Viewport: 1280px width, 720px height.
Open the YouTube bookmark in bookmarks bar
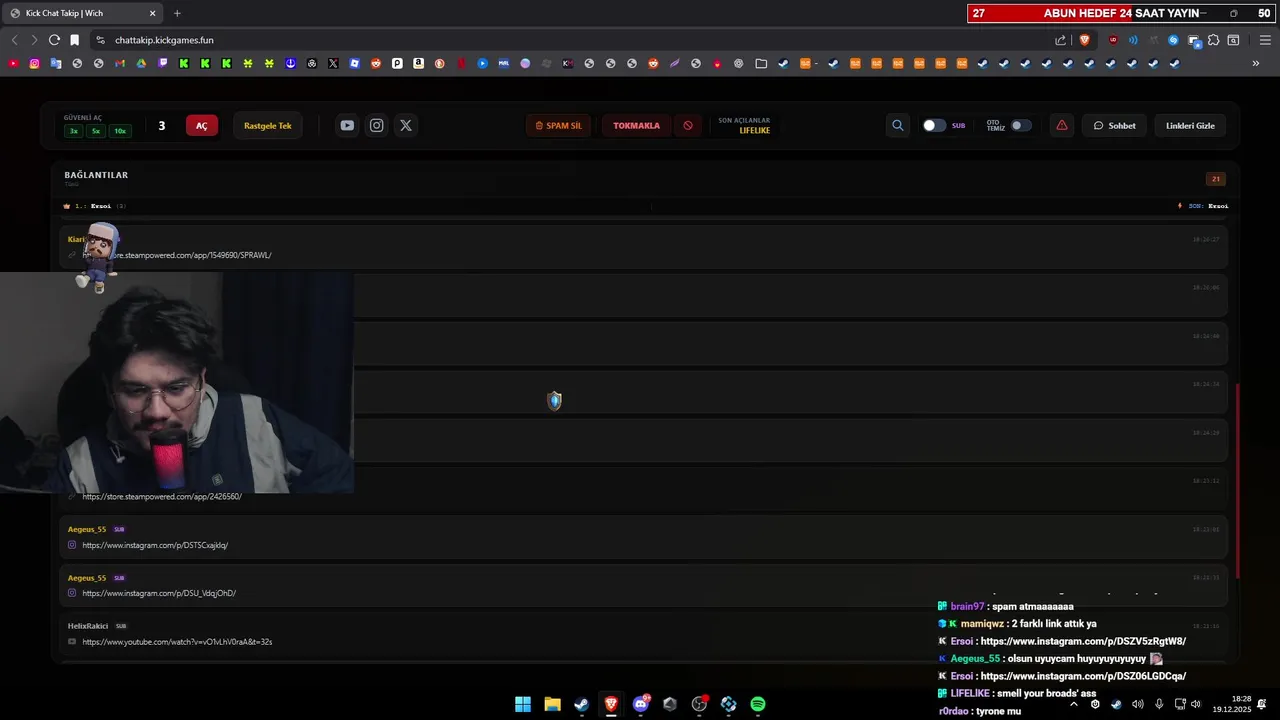(x=13, y=63)
